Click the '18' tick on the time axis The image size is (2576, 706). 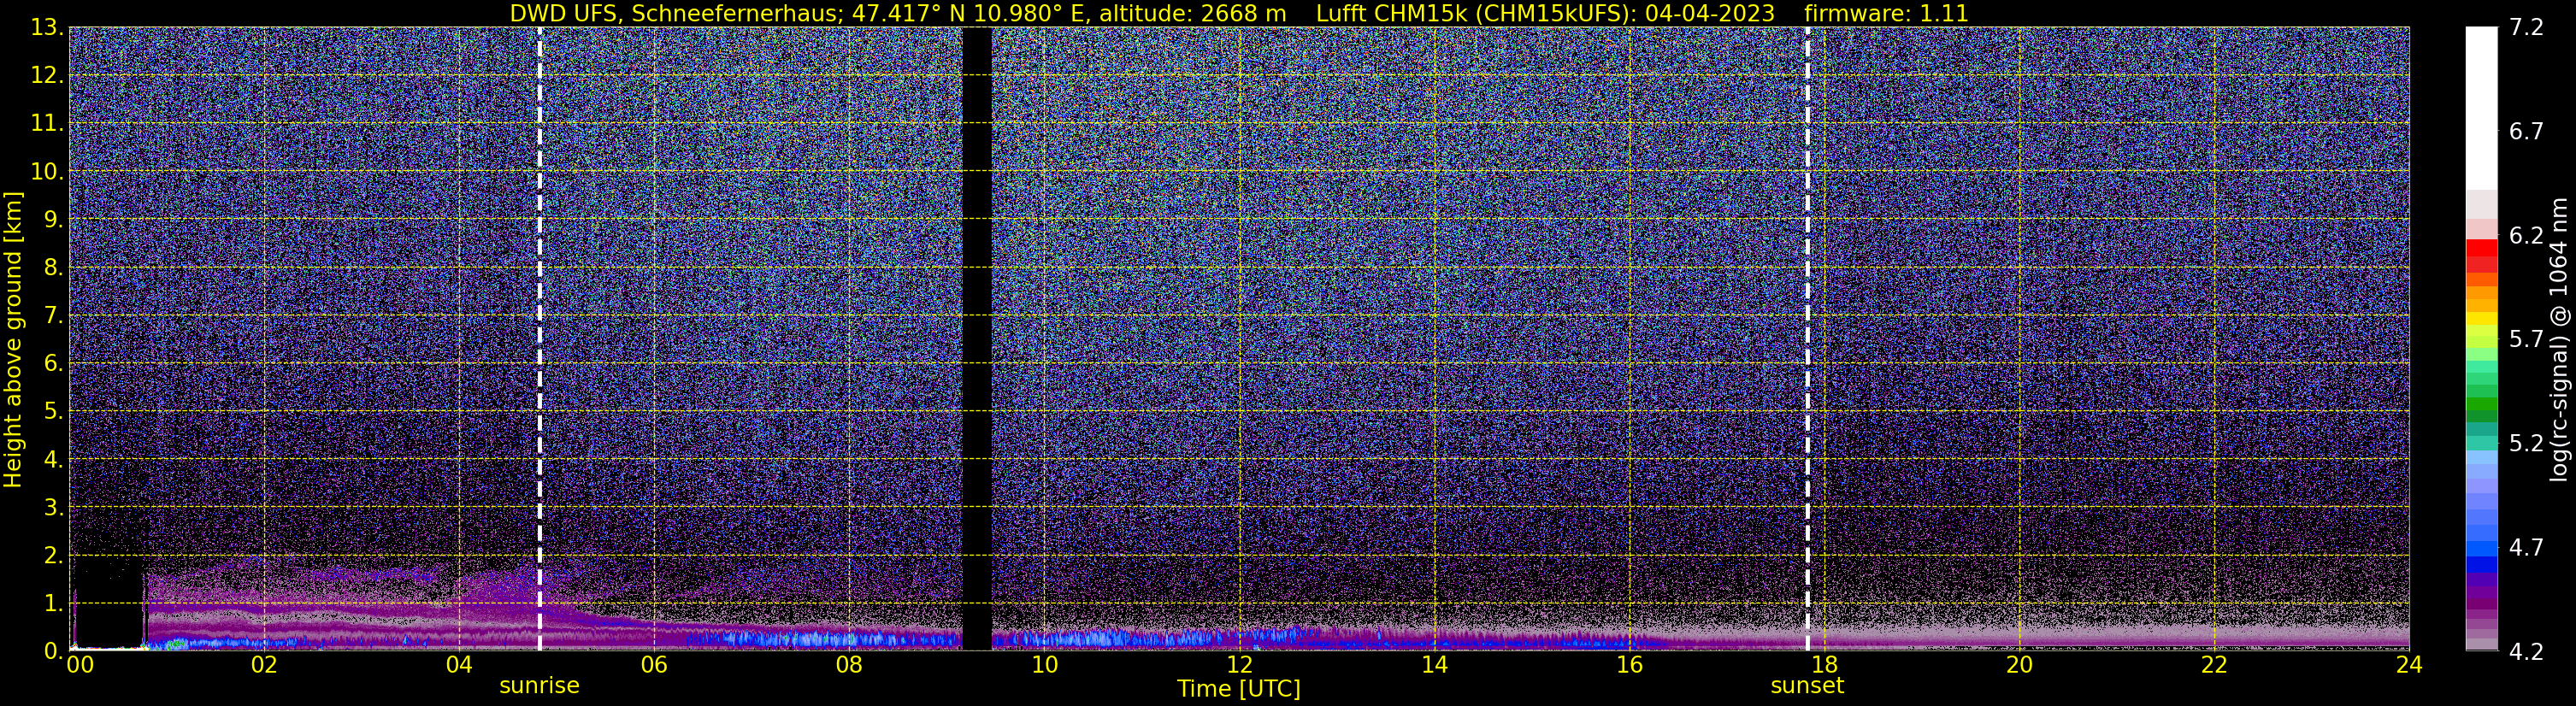(x=1824, y=665)
